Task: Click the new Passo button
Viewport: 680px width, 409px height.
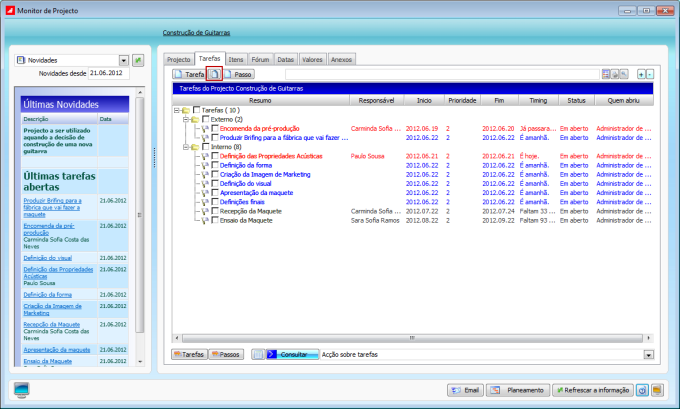Action: [x=239, y=74]
